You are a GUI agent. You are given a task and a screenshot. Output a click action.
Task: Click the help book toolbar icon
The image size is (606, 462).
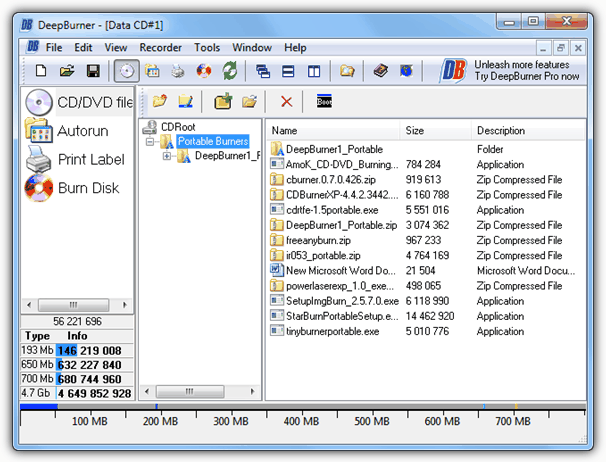380,71
